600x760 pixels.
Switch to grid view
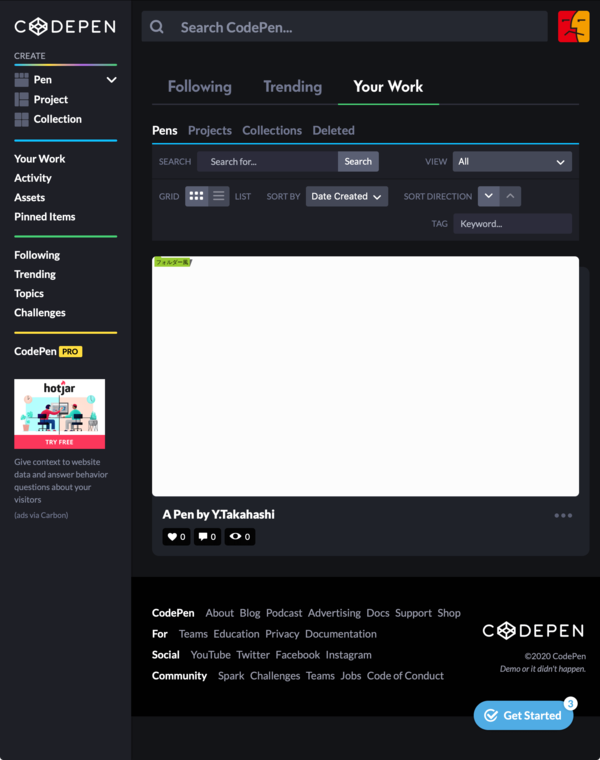pyautogui.click(x=196, y=196)
